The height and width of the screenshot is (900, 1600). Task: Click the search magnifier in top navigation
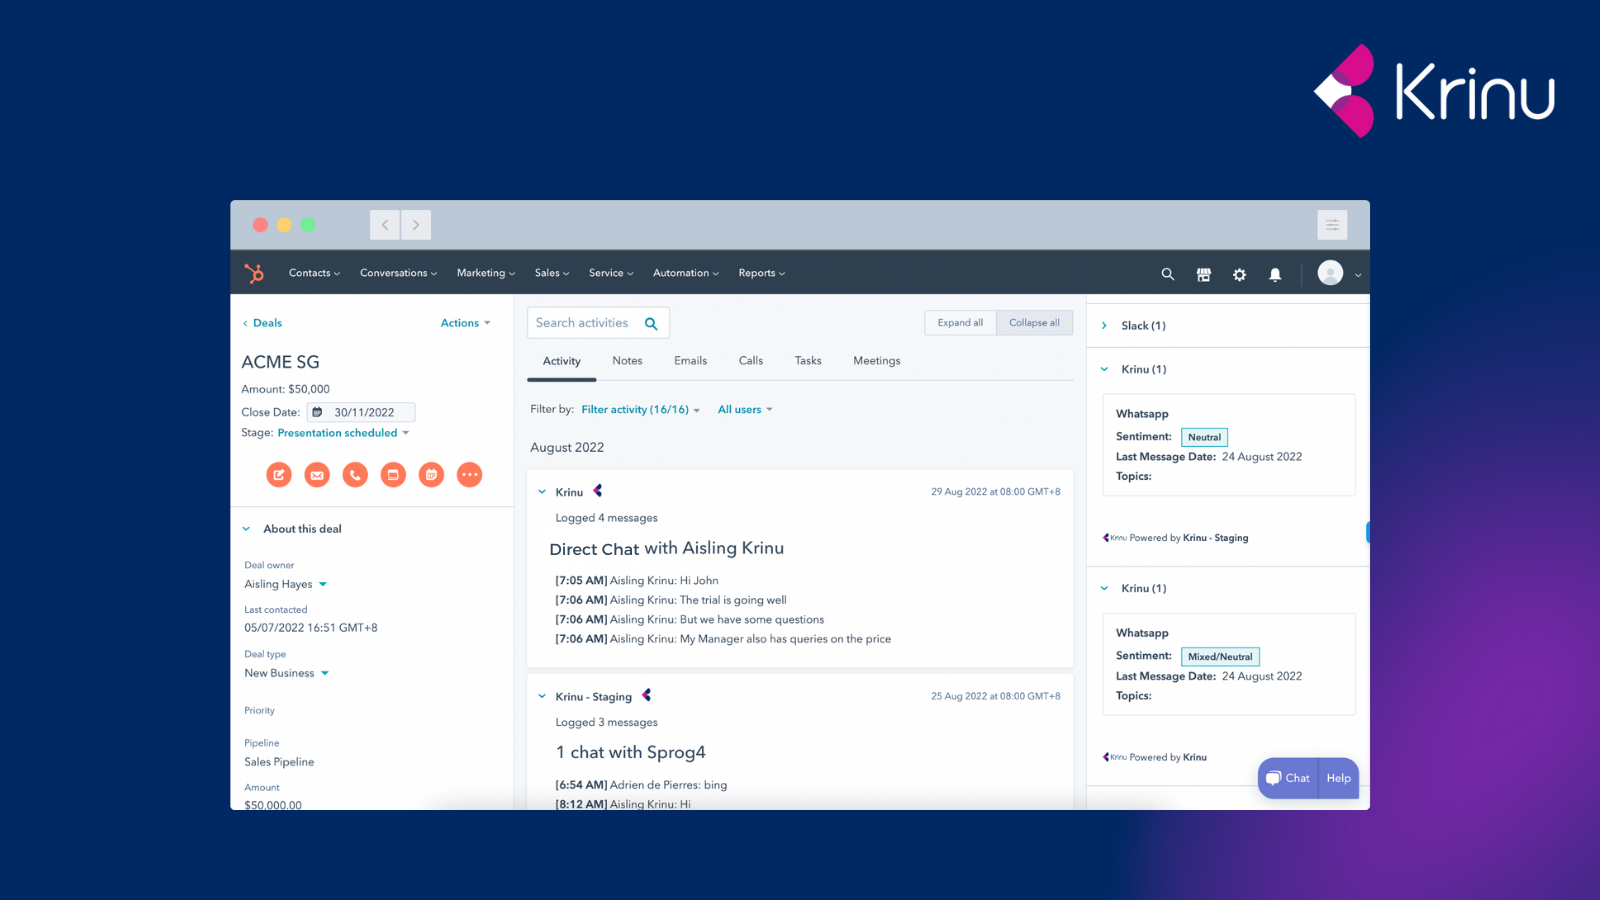[x=1167, y=274]
